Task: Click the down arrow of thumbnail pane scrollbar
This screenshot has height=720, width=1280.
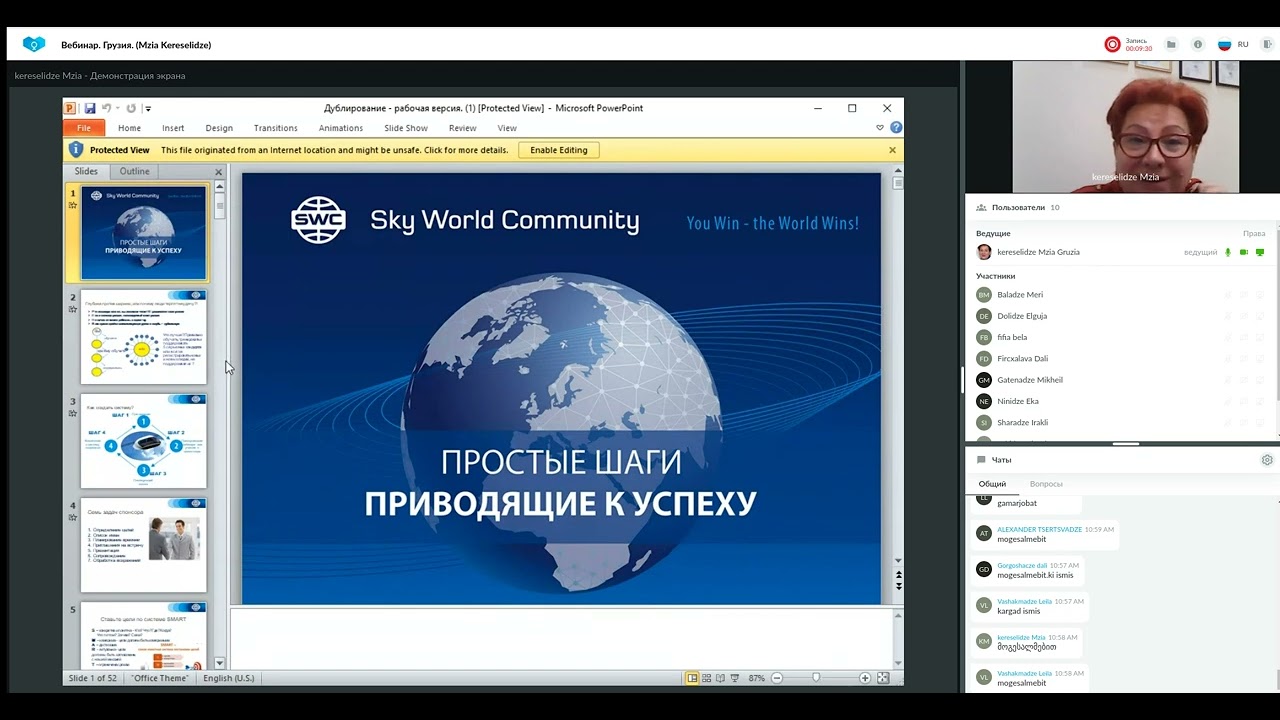Action: 220,663
